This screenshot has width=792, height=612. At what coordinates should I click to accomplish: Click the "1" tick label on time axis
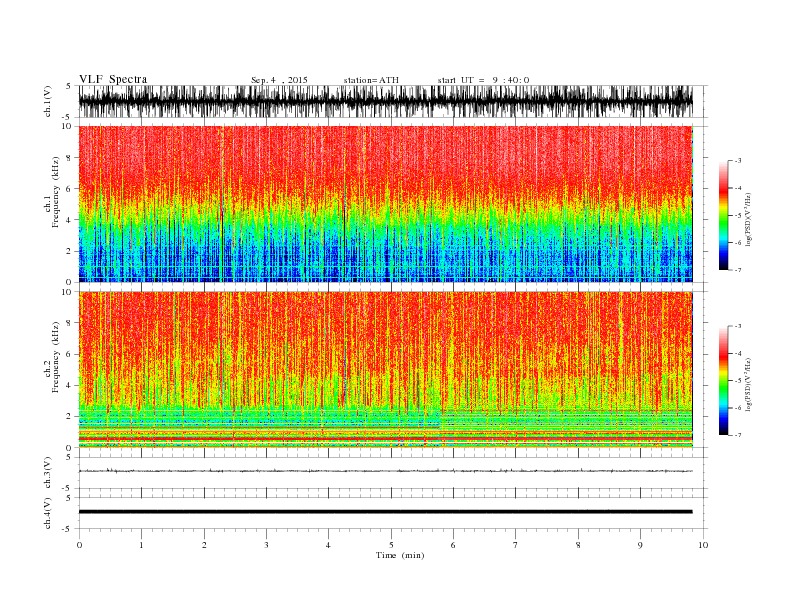[x=141, y=545]
